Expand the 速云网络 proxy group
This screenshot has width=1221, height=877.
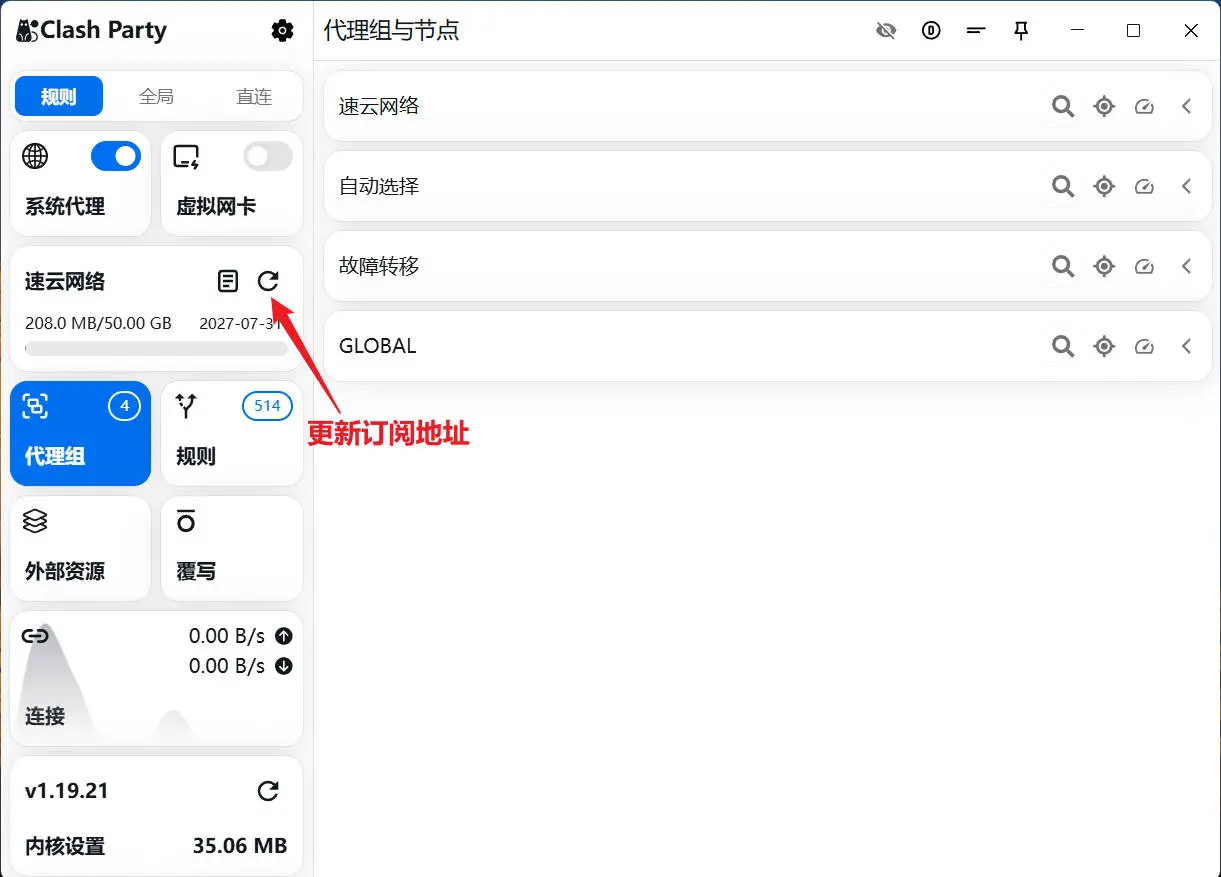[x=1186, y=106]
